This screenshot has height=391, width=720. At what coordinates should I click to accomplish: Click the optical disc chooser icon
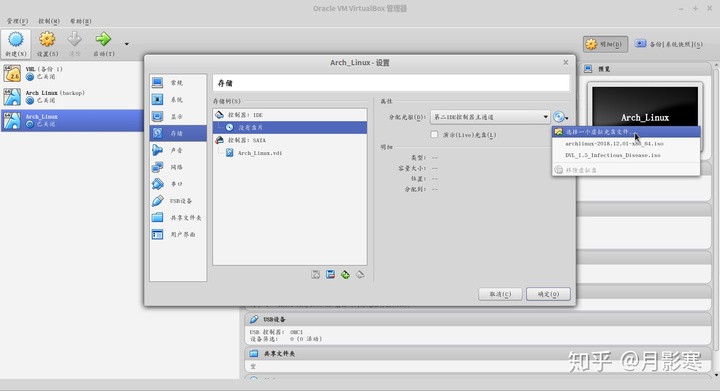pos(560,117)
